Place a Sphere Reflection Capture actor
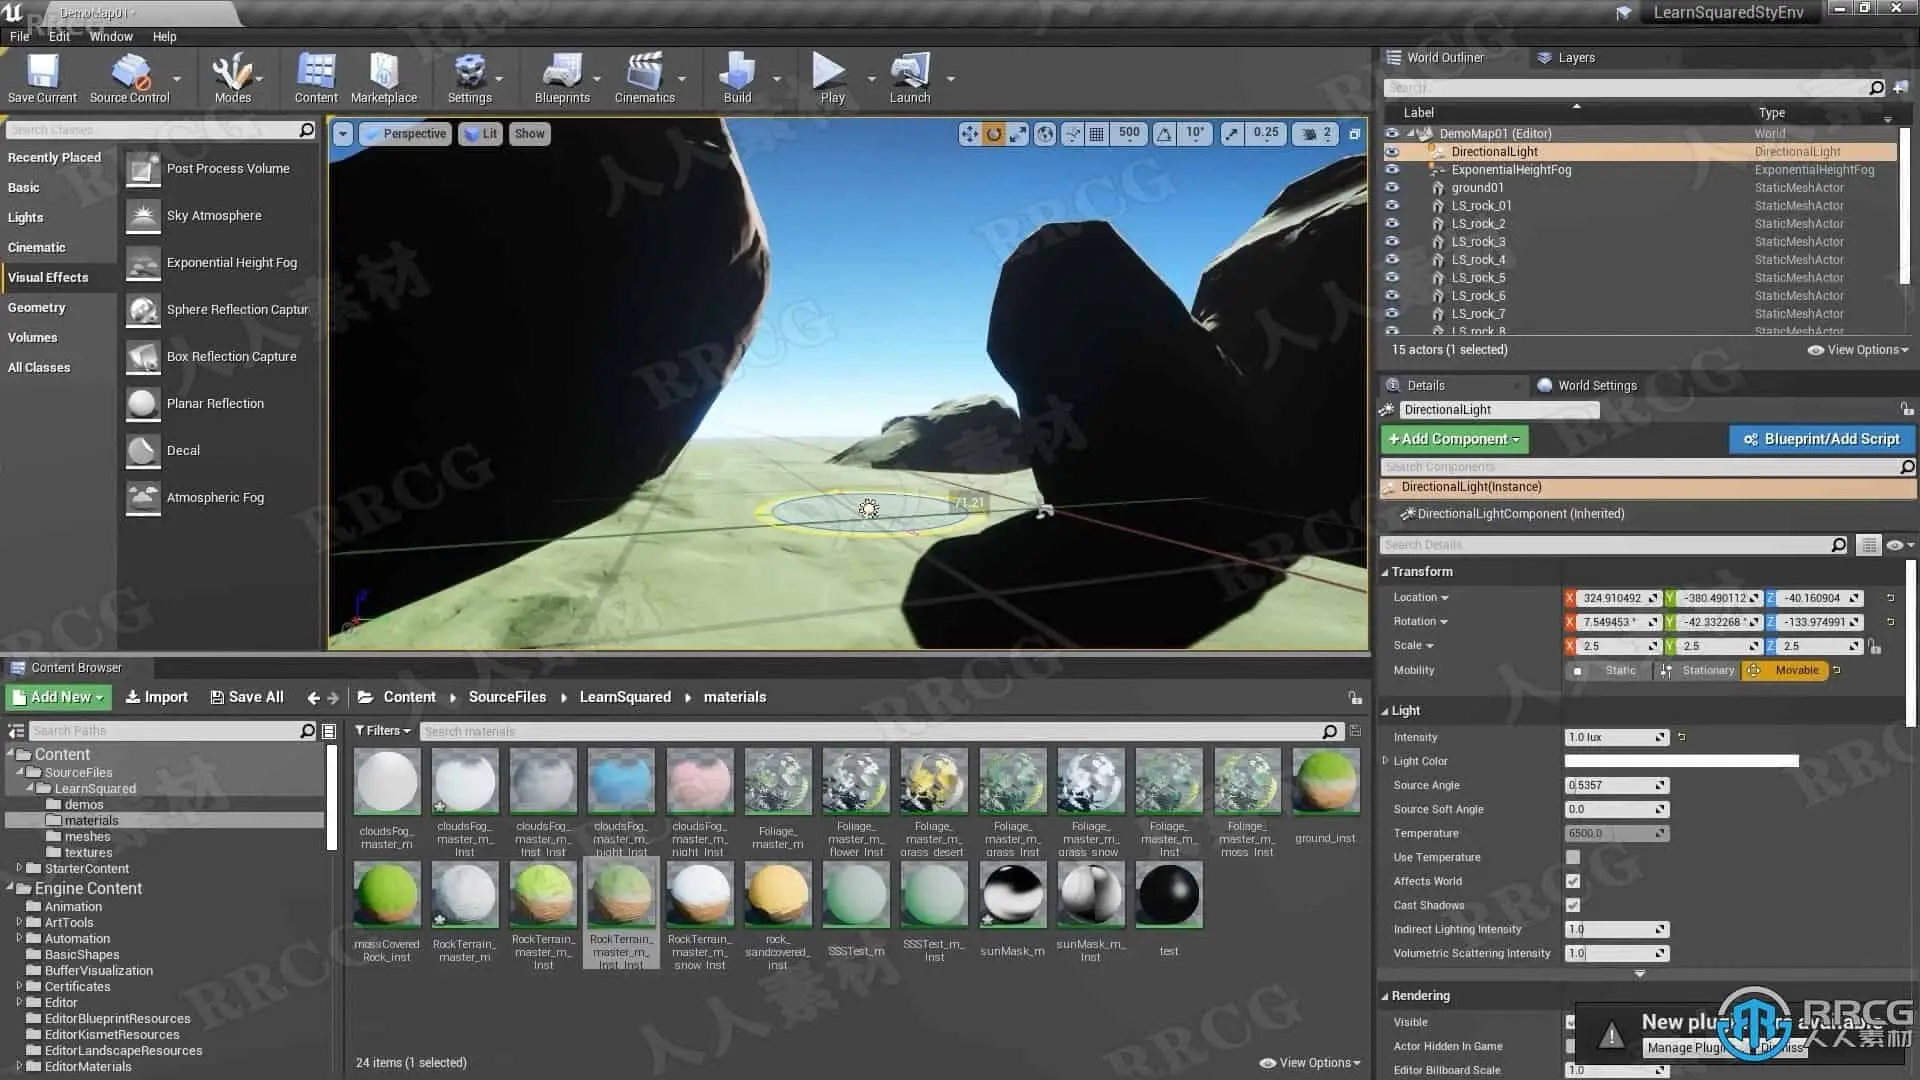 [143, 310]
